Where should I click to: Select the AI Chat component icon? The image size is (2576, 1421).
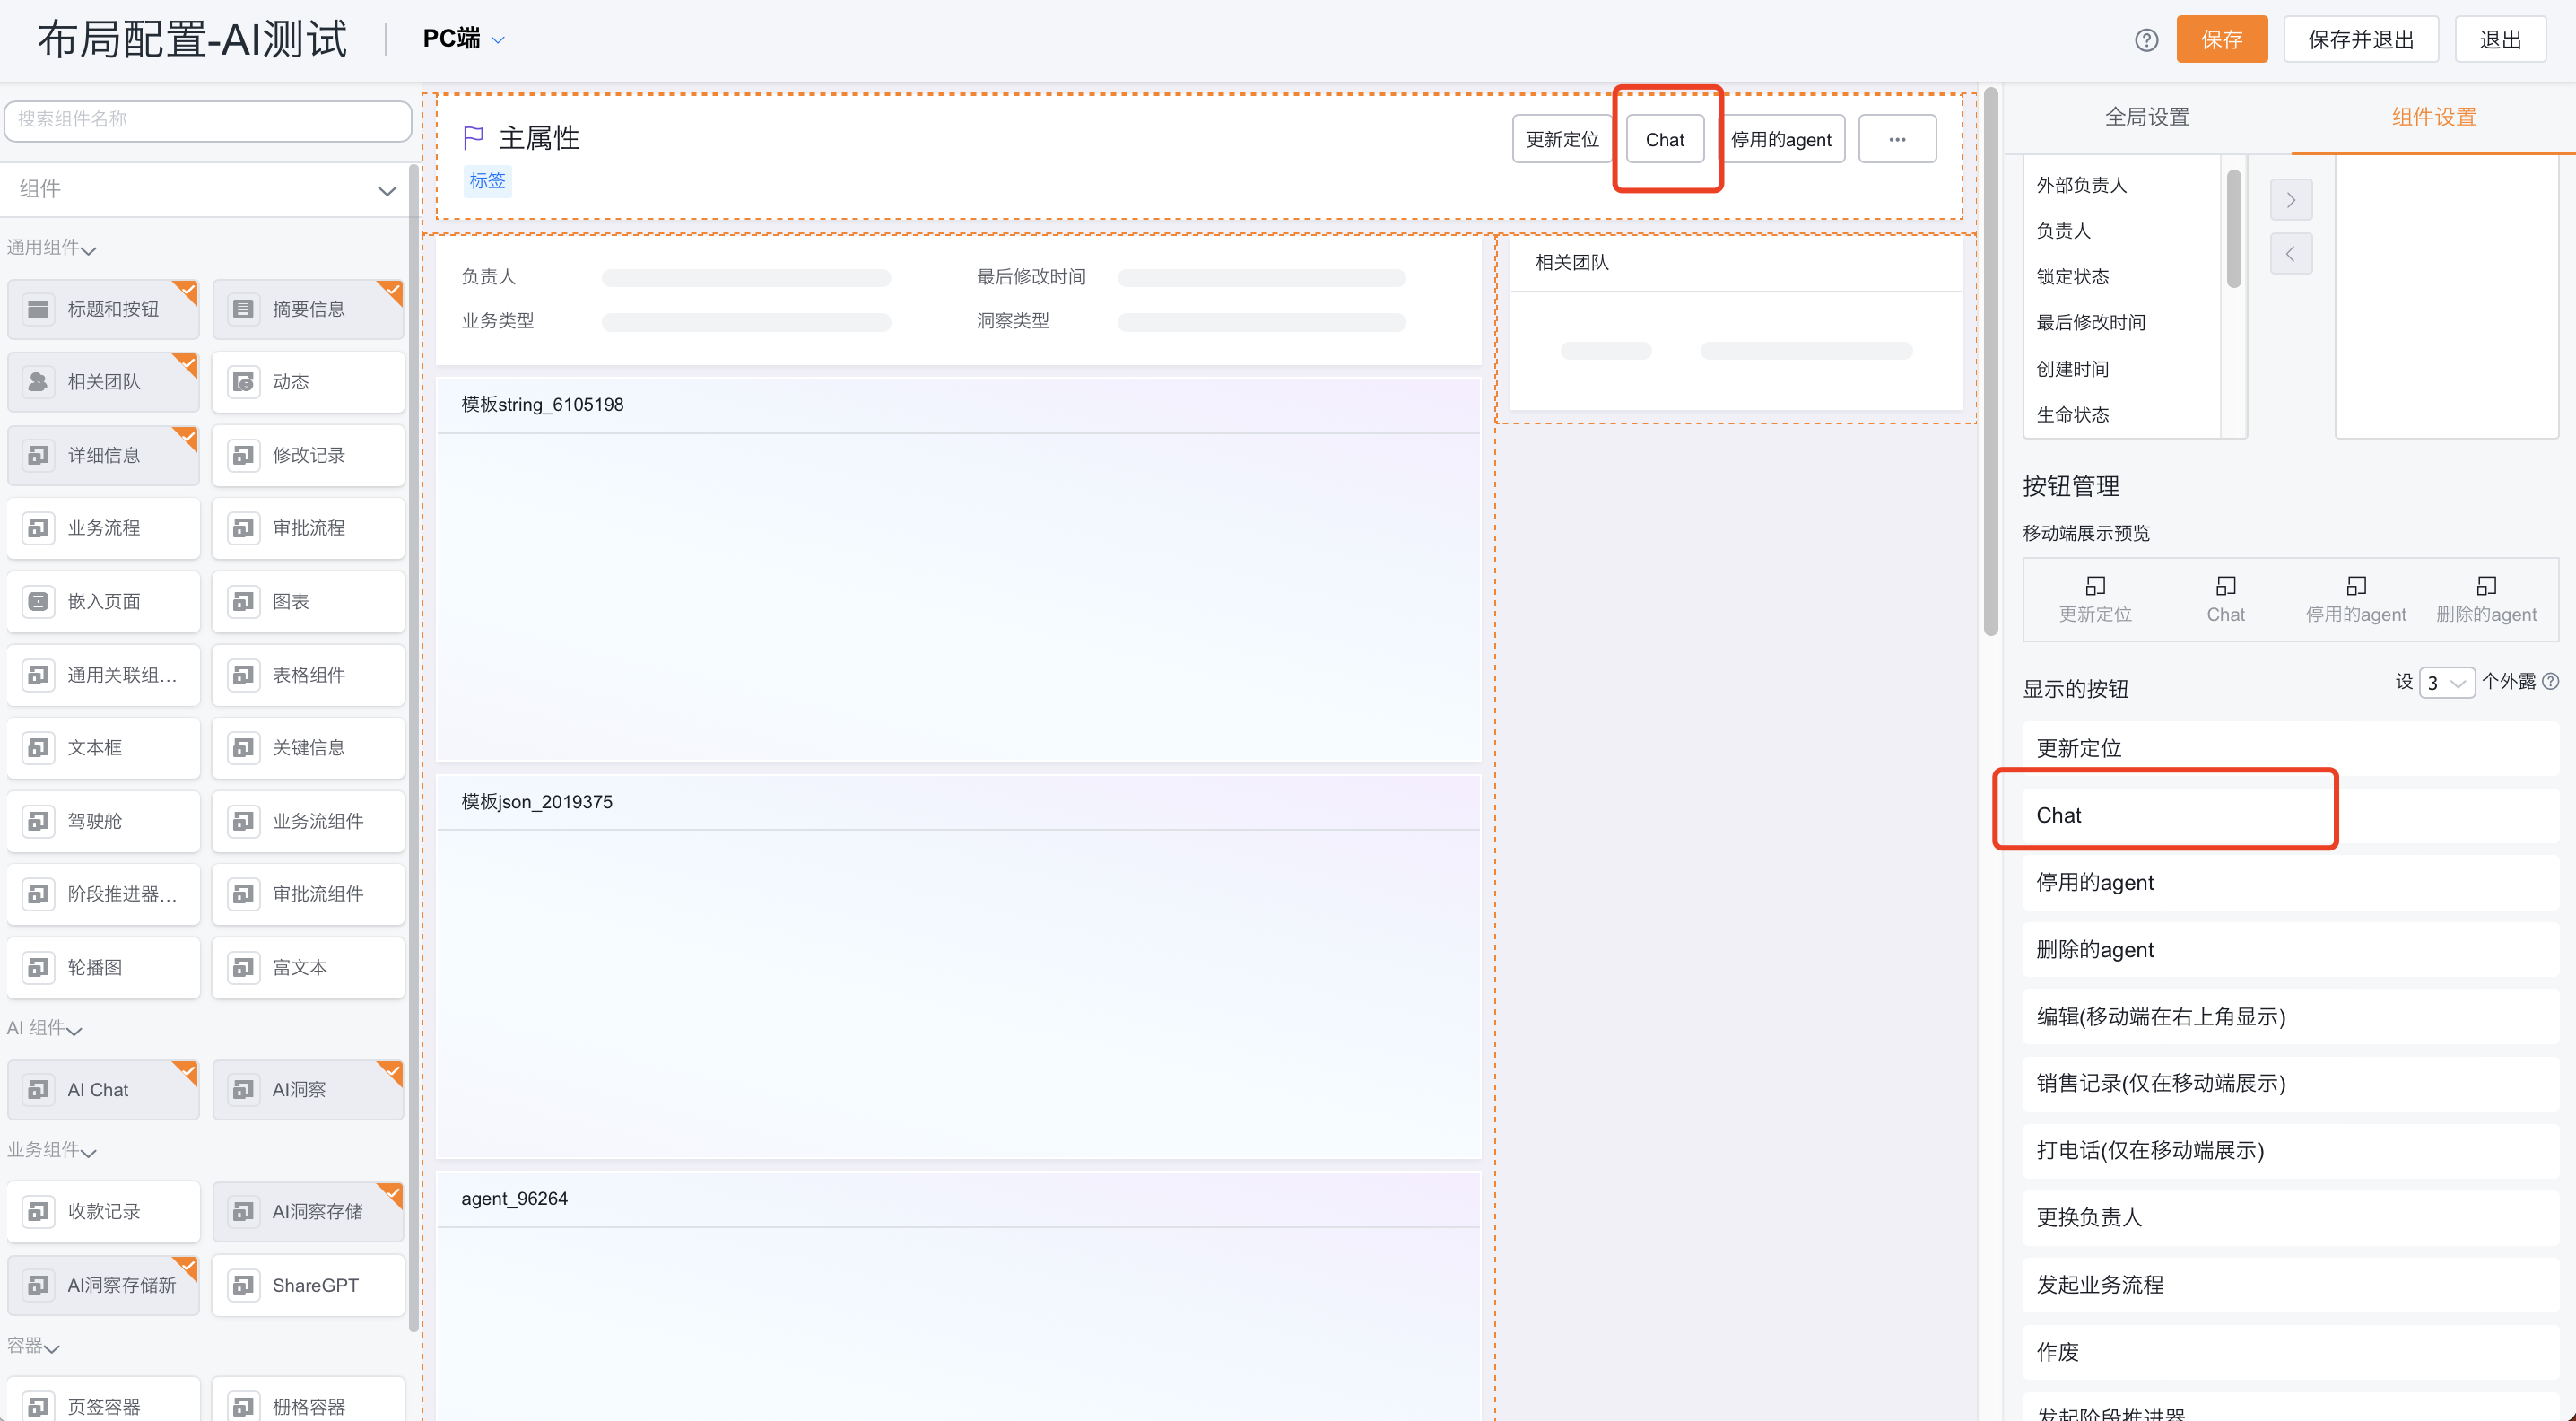pos(38,1089)
